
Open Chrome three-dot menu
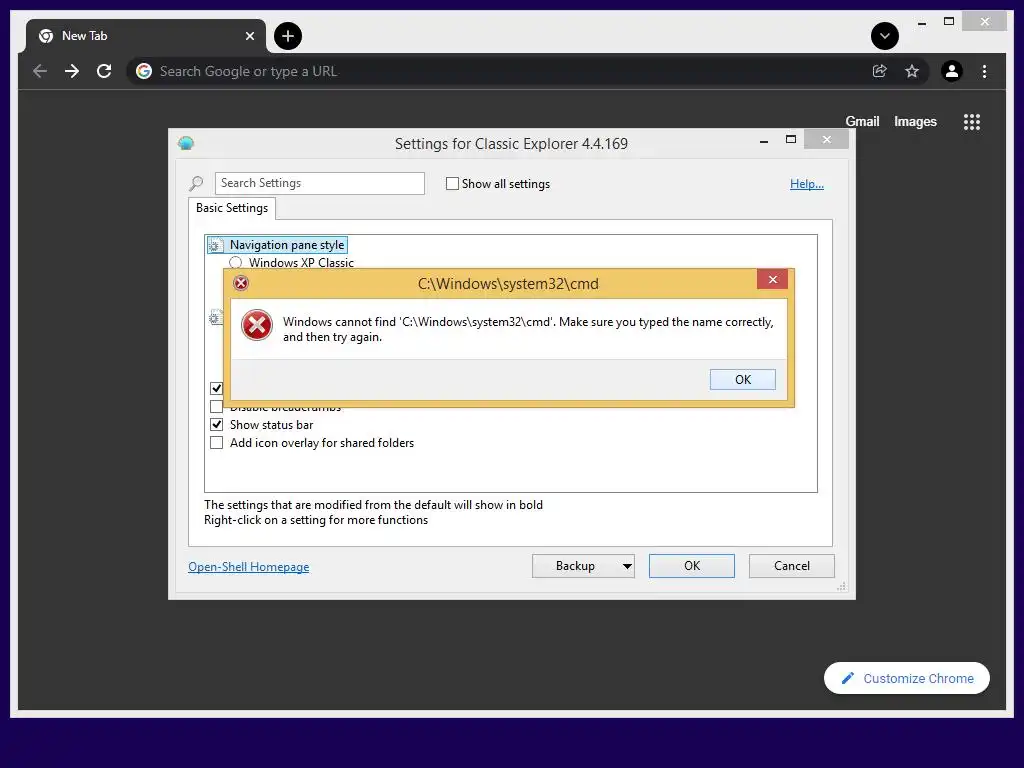tap(984, 71)
